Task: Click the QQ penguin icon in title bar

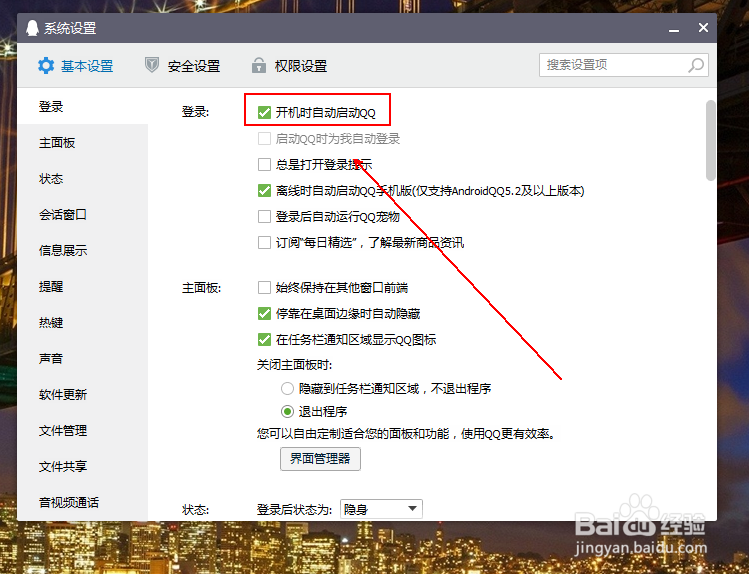Action: (32, 28)
